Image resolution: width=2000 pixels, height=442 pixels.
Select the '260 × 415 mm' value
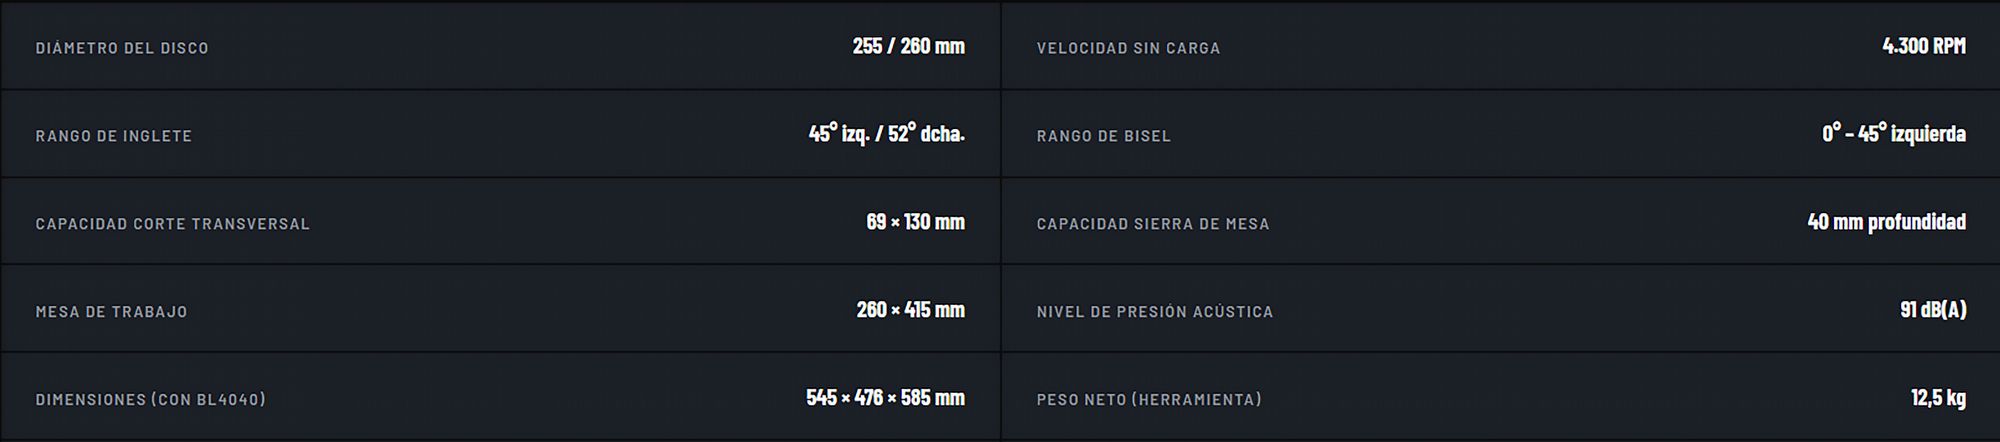pos(910,310)
